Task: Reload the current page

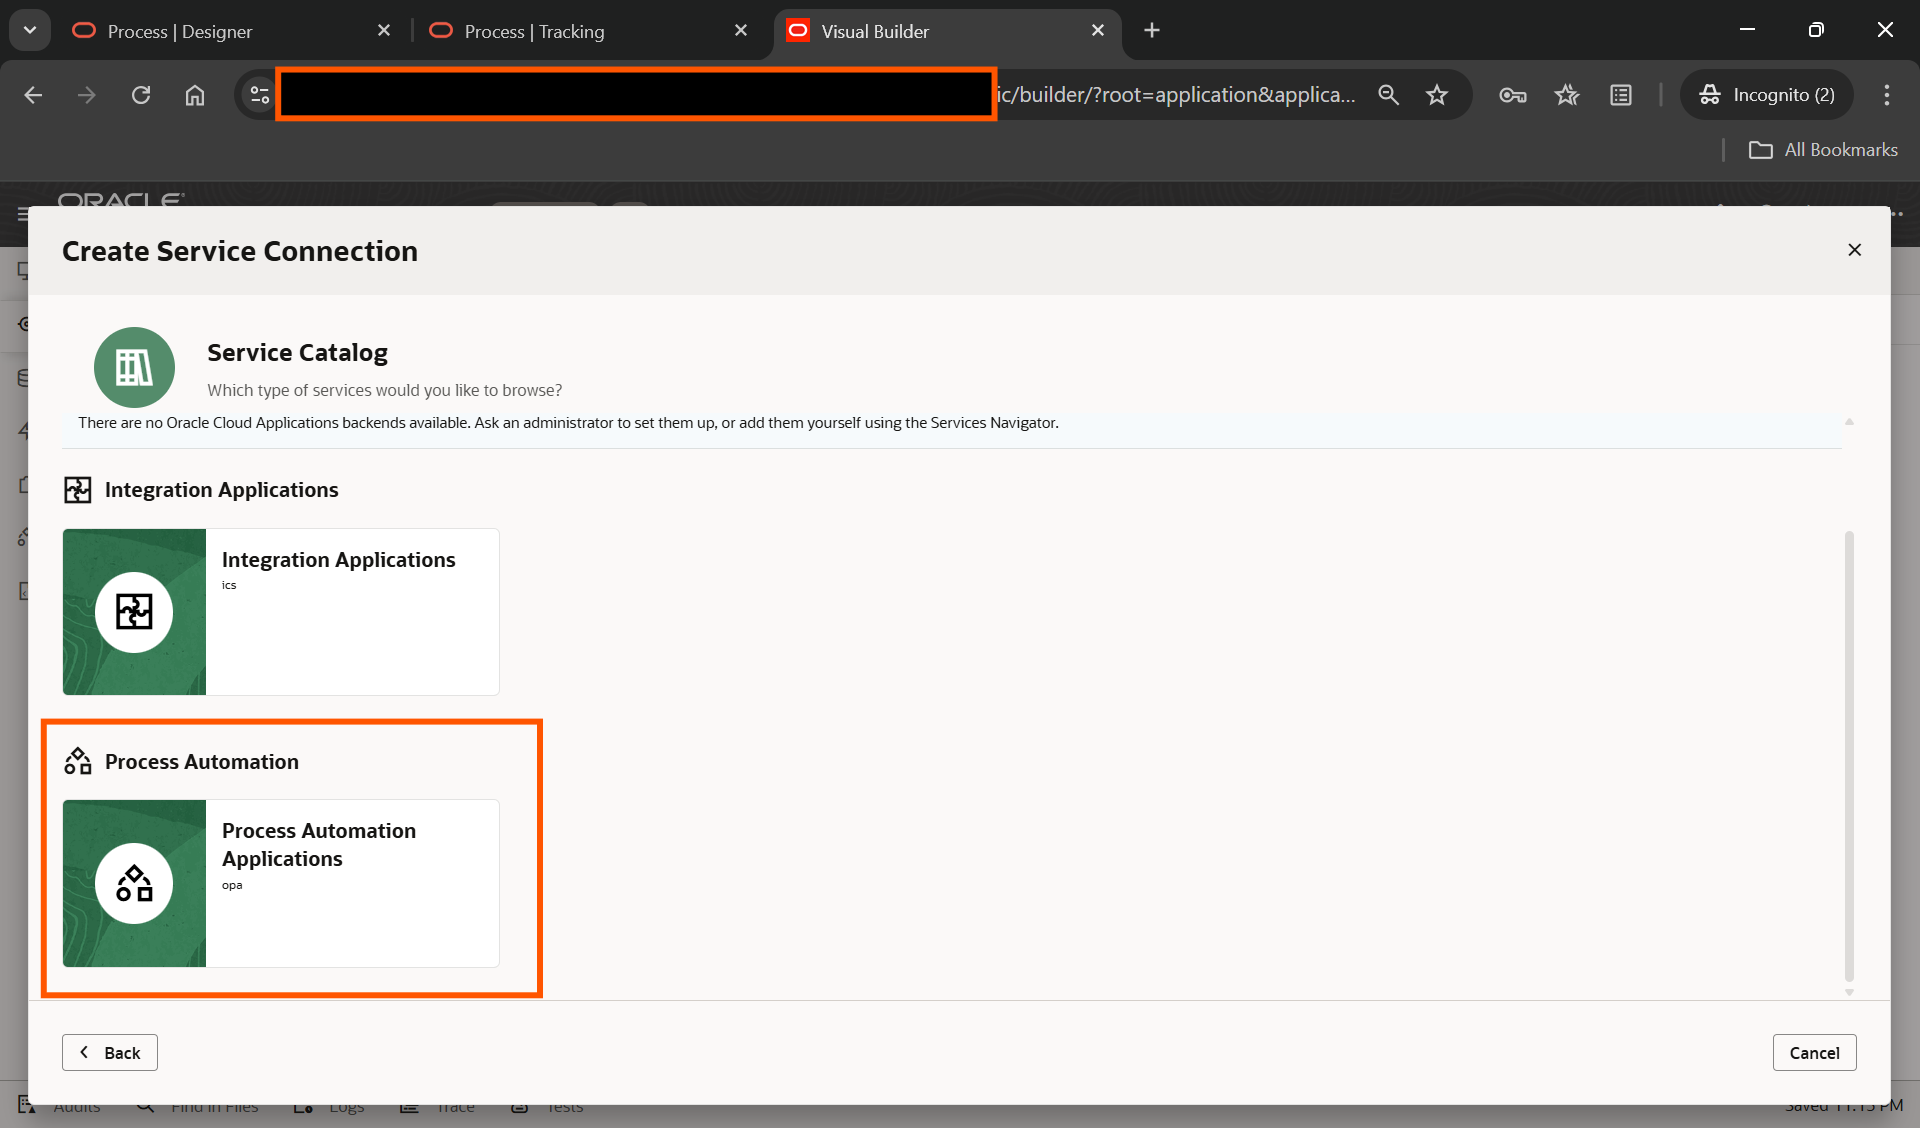Action: (141, 95)
